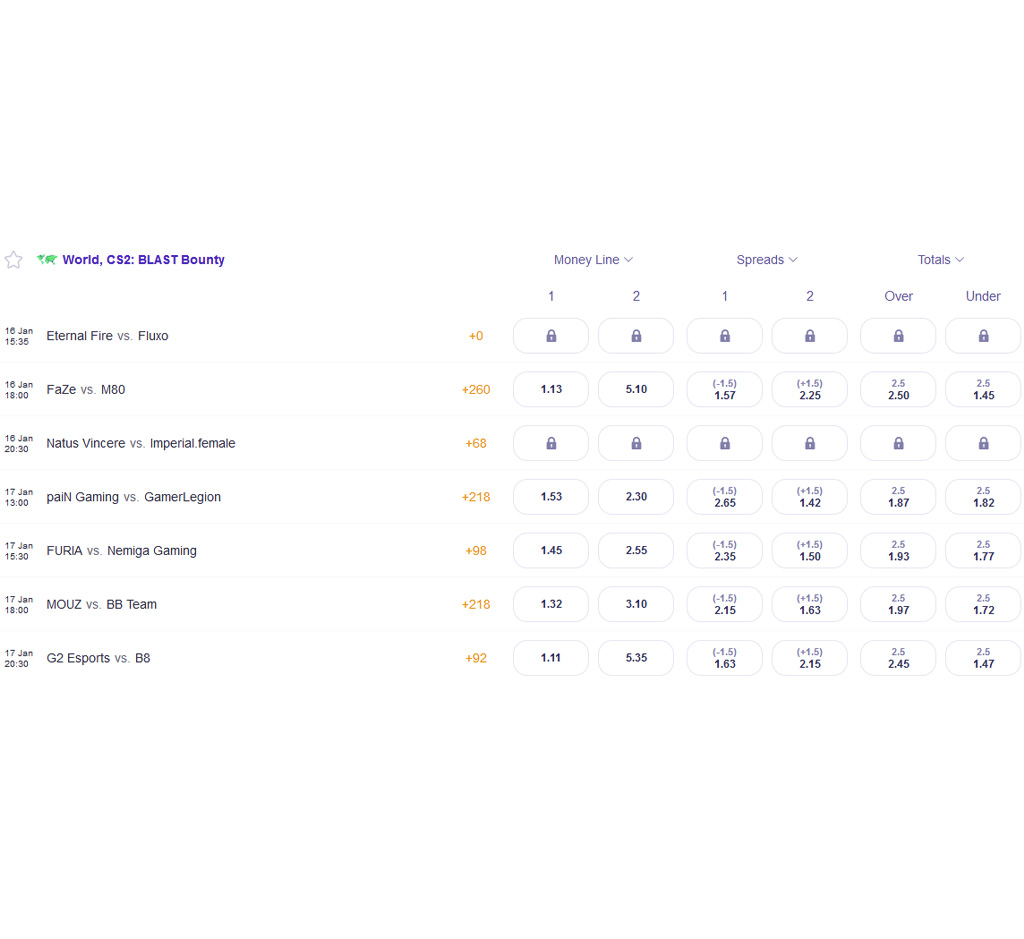This screenshot has height=939, width=1024.
Task: Show +218 more markets for MOUZ match
Action: [475, 605]
